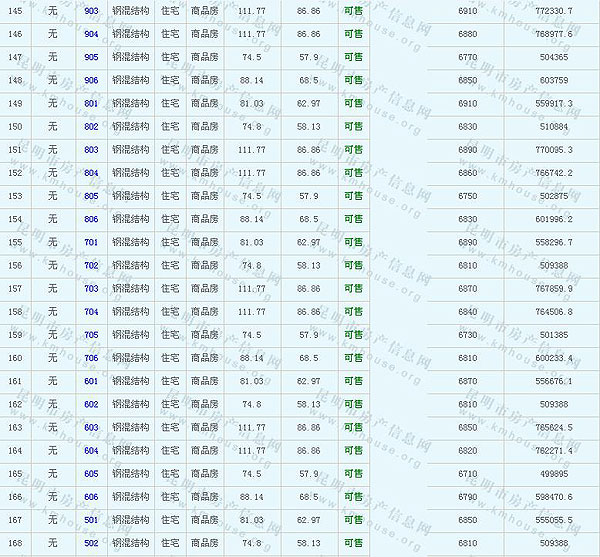Click room 502 link
This screenshot has width=600, height=557.
(x=91, y=543)
